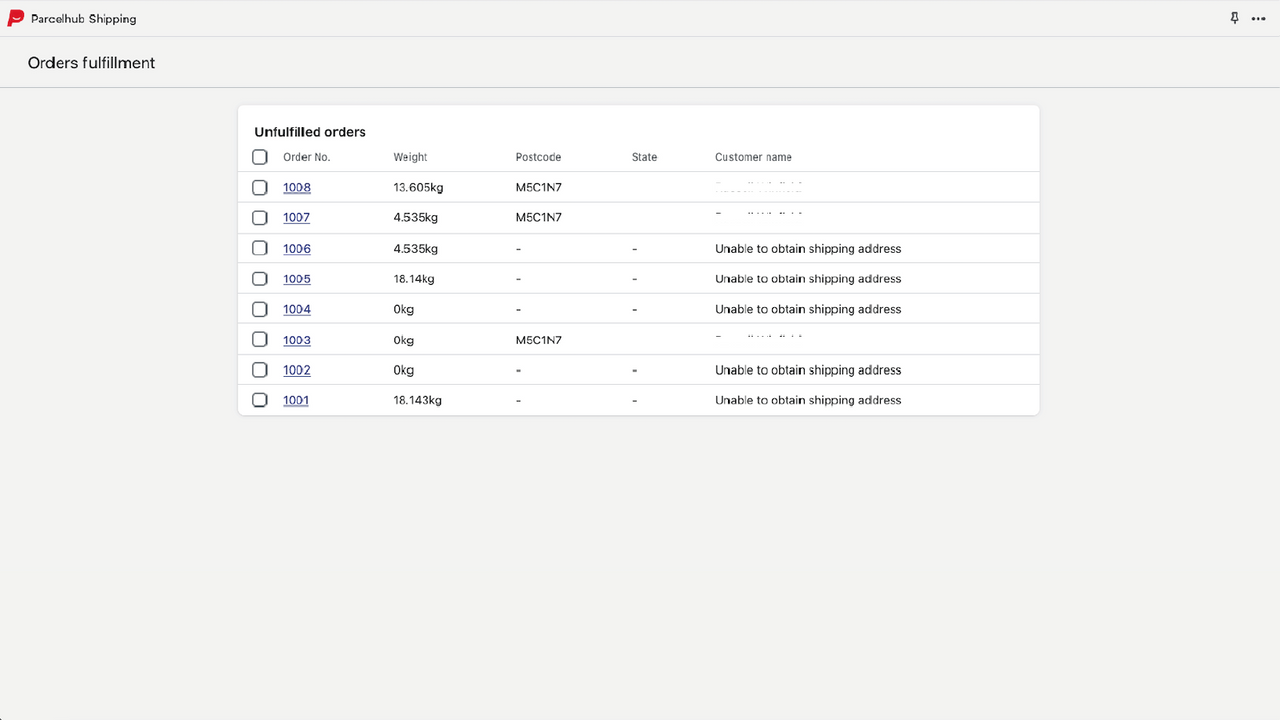The height and width of the screenshot is (720, 1280).
Task: Open order 1008 link
Action: tap(297, 187)
